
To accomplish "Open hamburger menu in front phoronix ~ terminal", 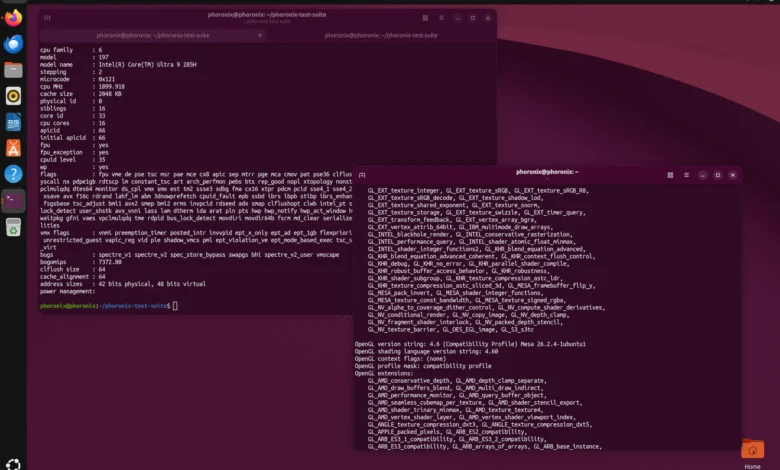I will [x=686, y=175].
